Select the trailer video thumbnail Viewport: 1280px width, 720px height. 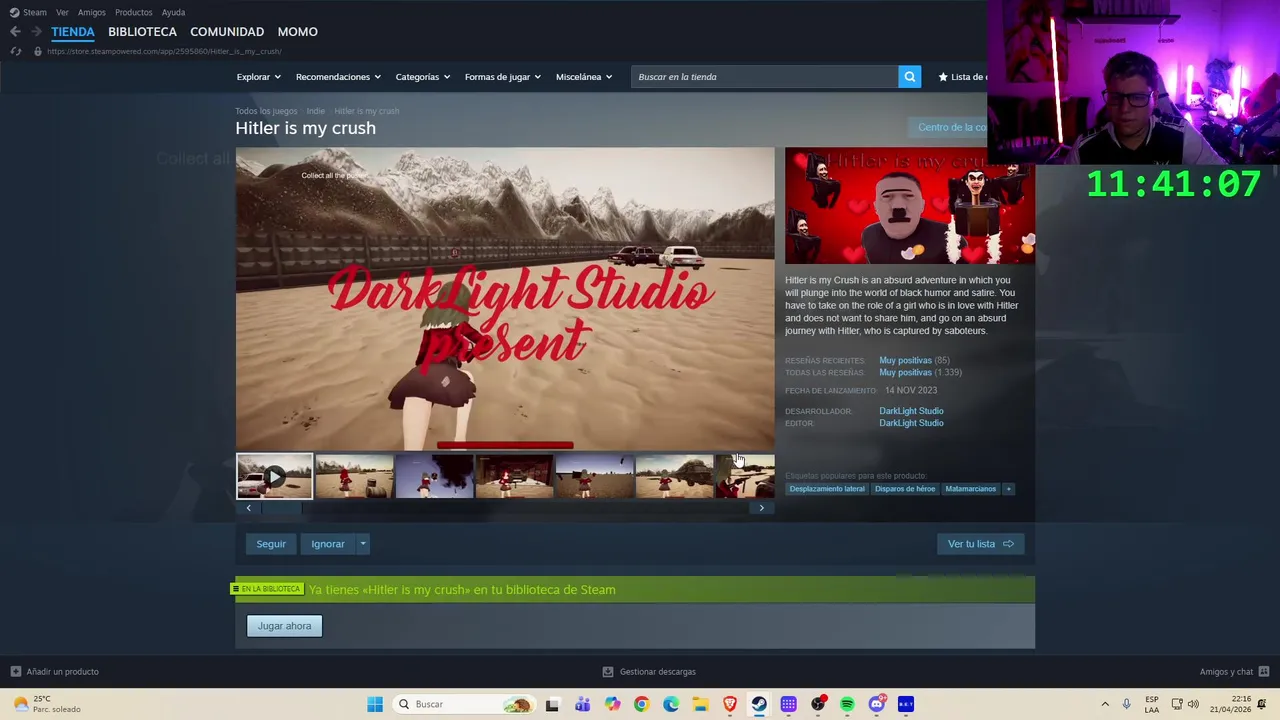tap(274, 476)
